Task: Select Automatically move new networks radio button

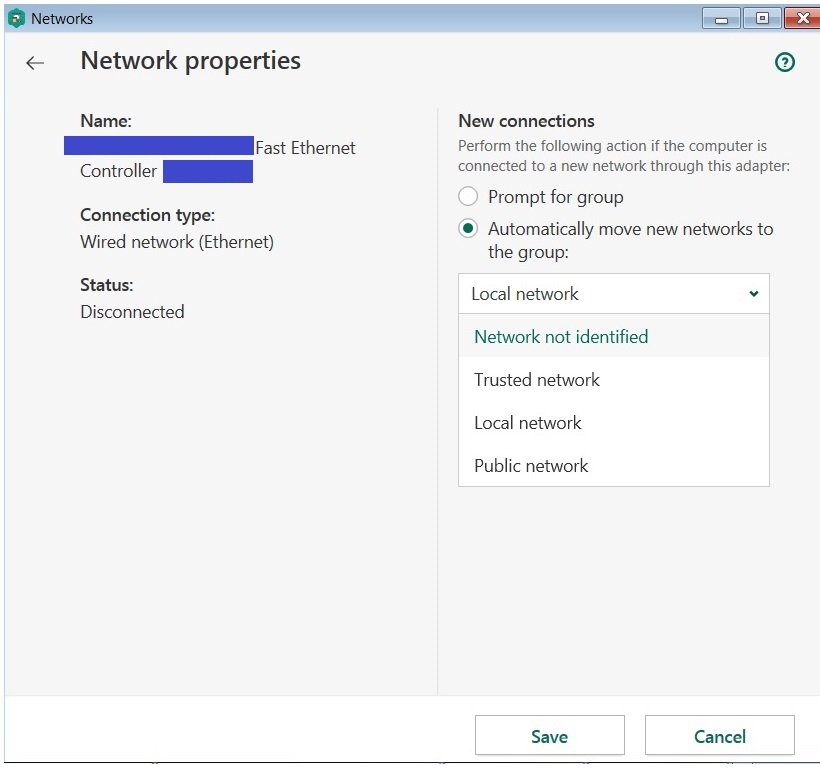Action: pyautogui.click(x=468, y=229)
